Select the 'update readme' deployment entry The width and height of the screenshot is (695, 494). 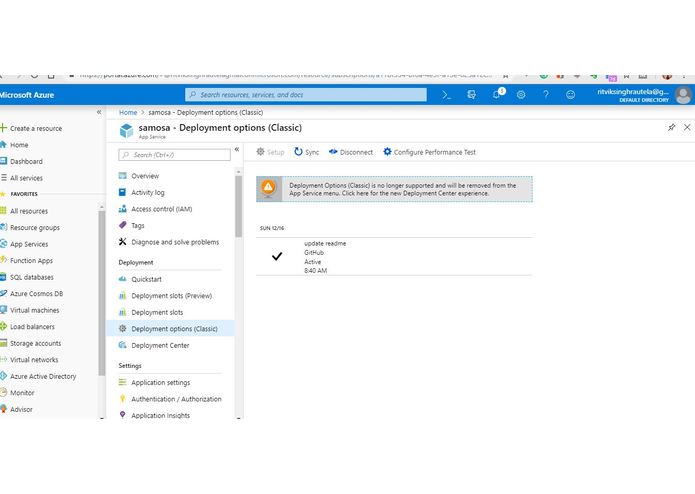(394, 257)
